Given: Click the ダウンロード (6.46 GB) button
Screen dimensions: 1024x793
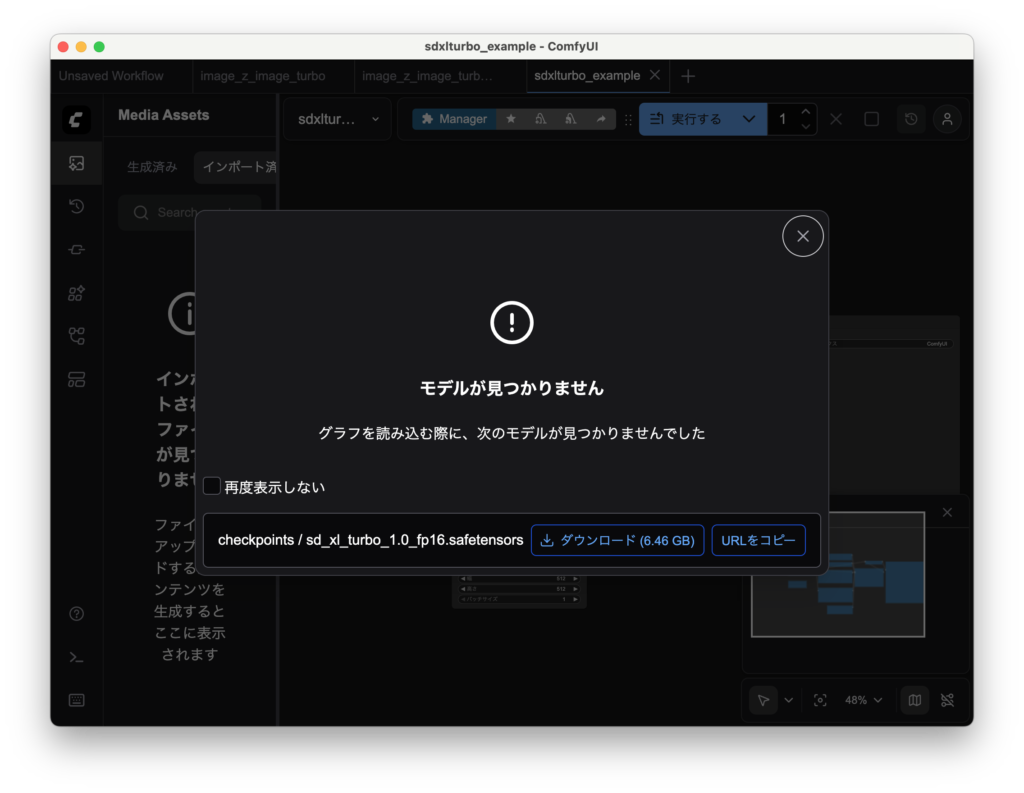Looking at the screenshot, I should point(617,540).
